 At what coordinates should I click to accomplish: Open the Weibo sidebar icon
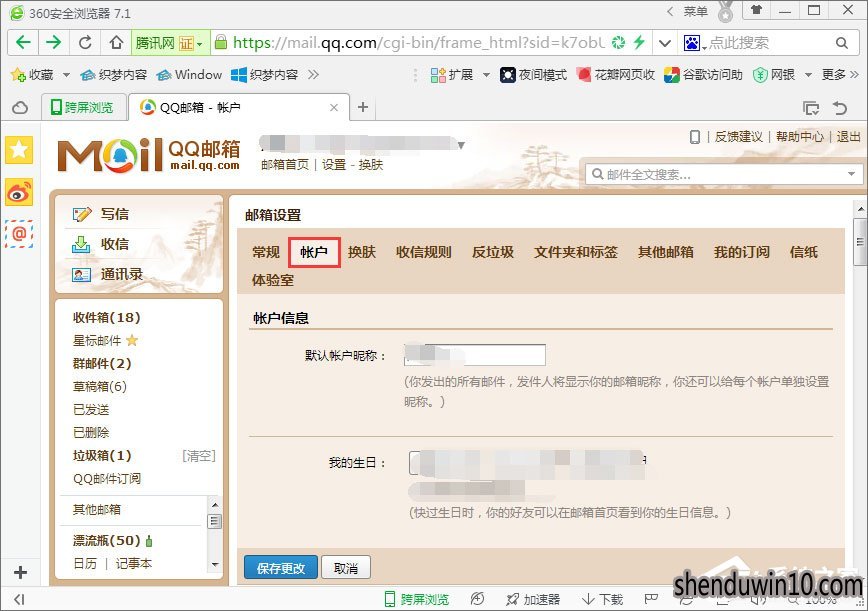(19, 192)
